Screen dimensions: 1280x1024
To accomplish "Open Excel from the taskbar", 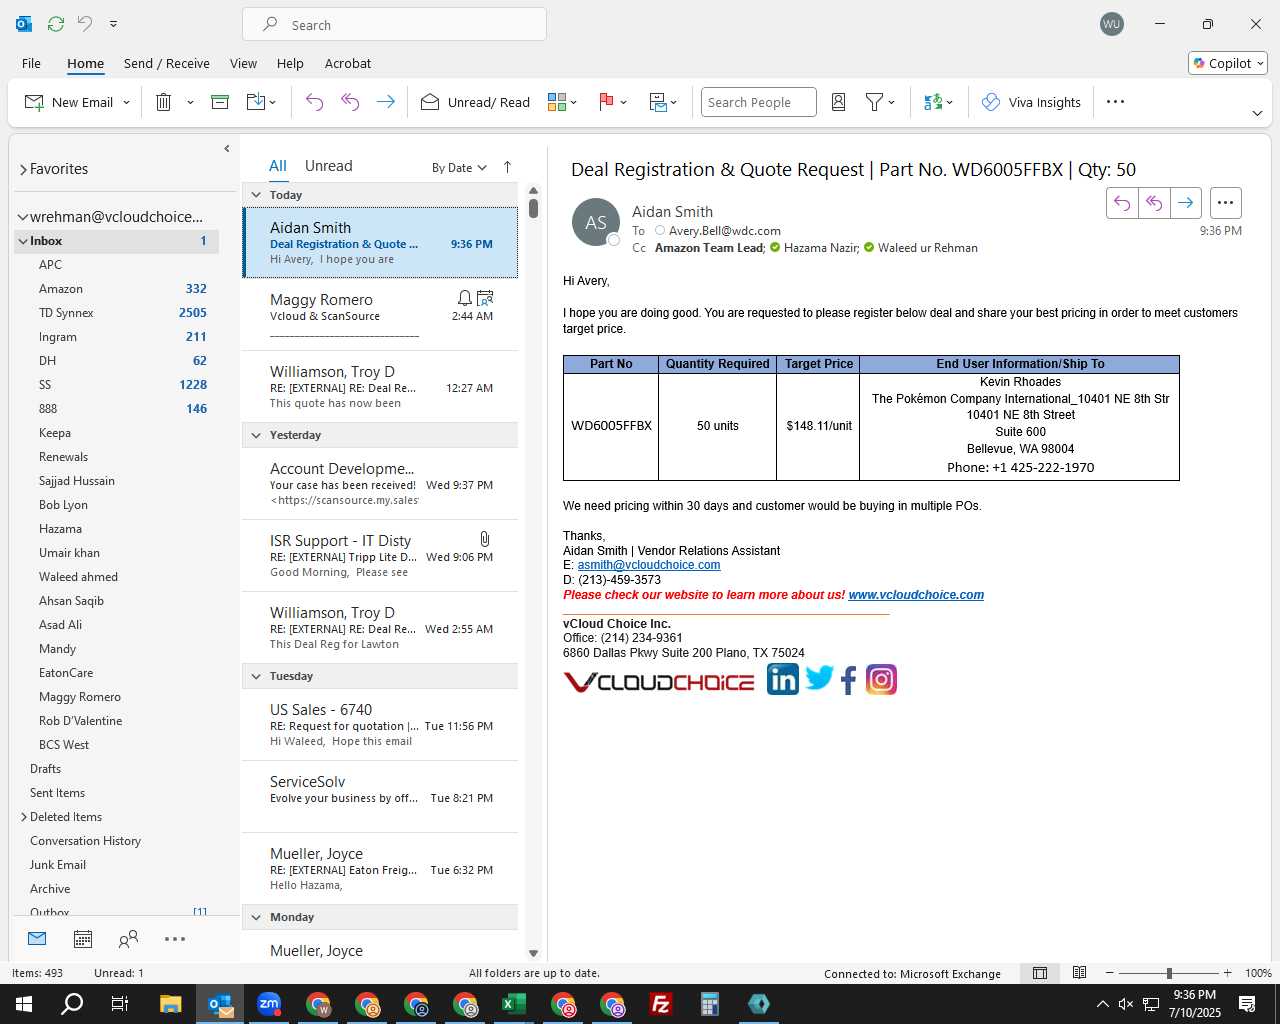I will click(514, 1004).
